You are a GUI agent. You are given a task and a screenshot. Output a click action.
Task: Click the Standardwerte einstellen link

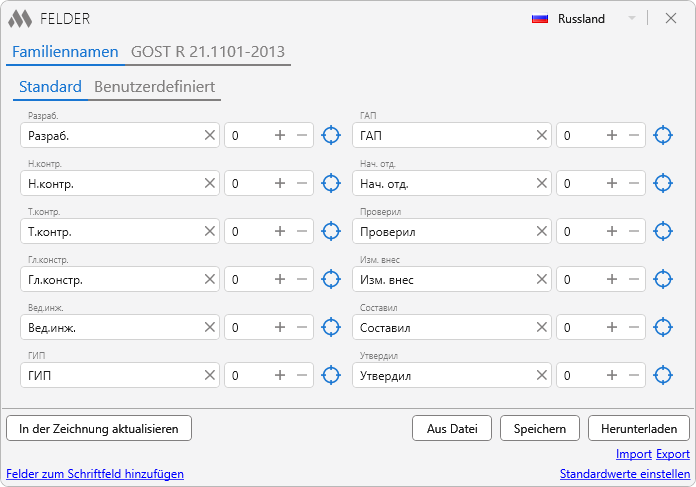[624, 474]
